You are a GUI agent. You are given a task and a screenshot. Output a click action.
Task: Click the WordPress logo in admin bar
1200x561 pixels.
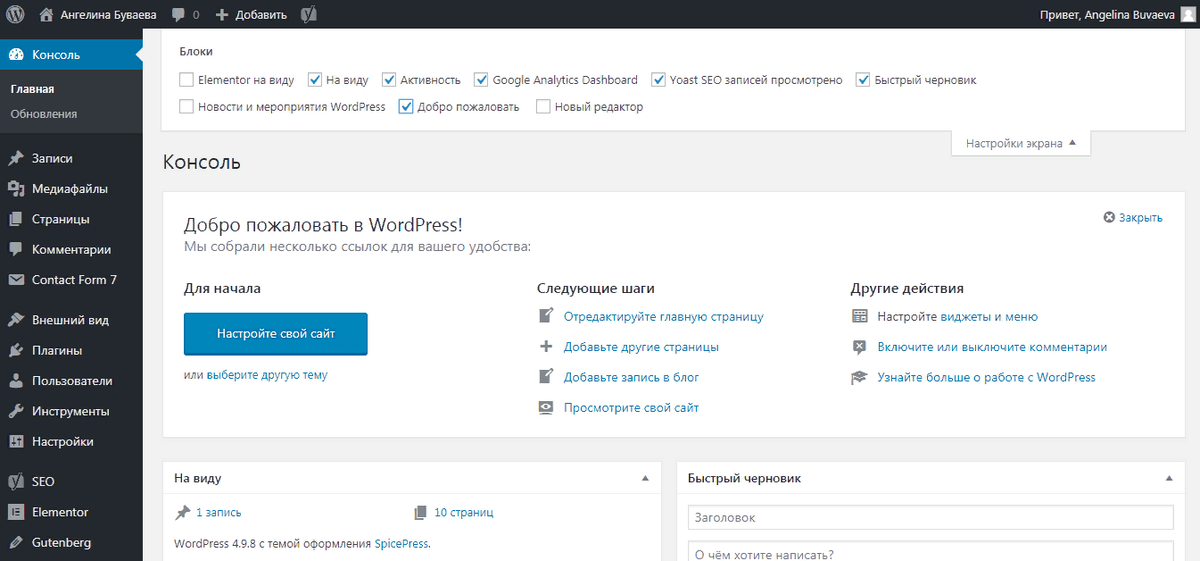[15, 15]
